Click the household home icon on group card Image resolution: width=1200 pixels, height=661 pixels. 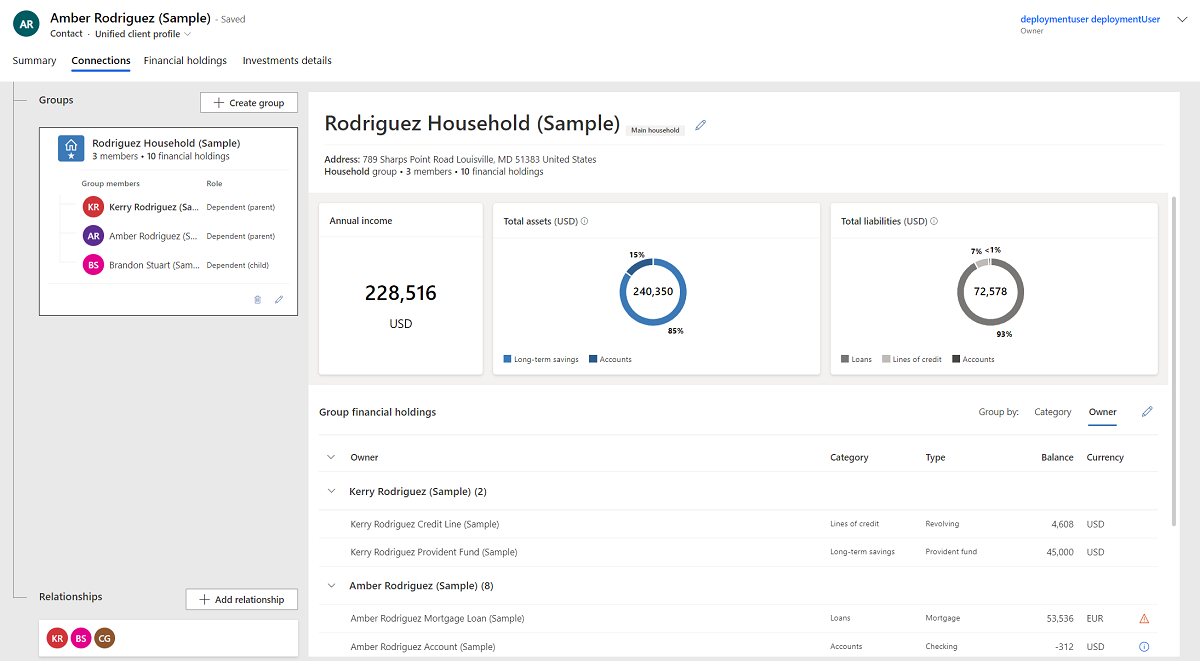70,149
